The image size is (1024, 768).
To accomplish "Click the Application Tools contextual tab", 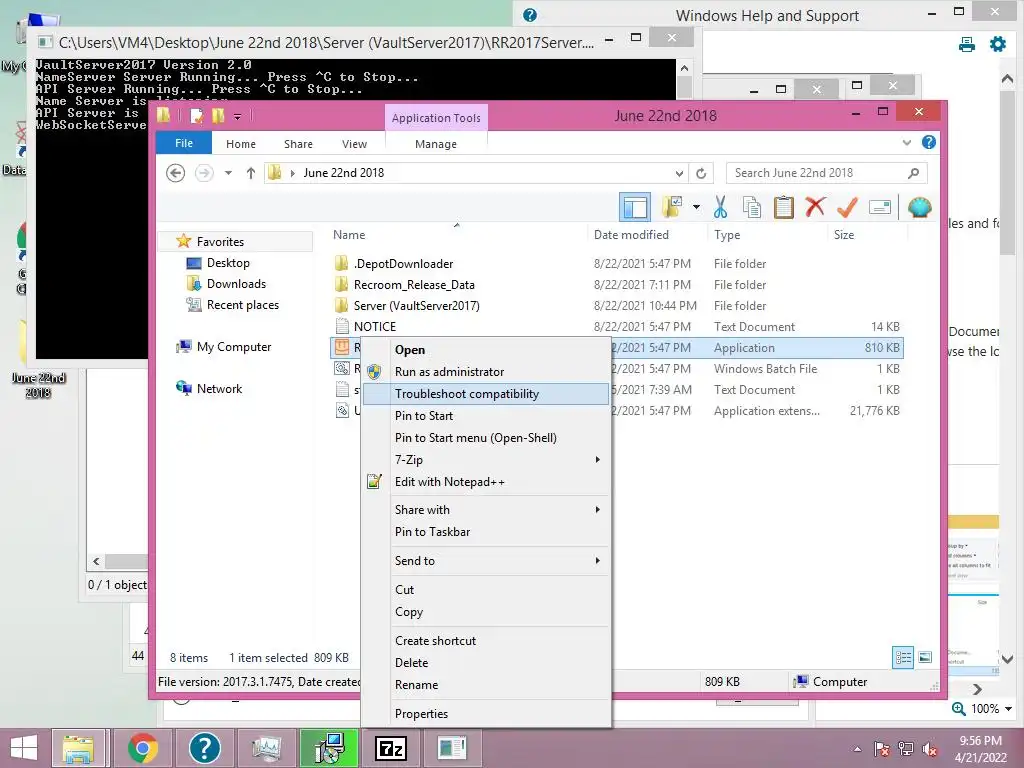I will pyautogui.click(x=436, y=118).
